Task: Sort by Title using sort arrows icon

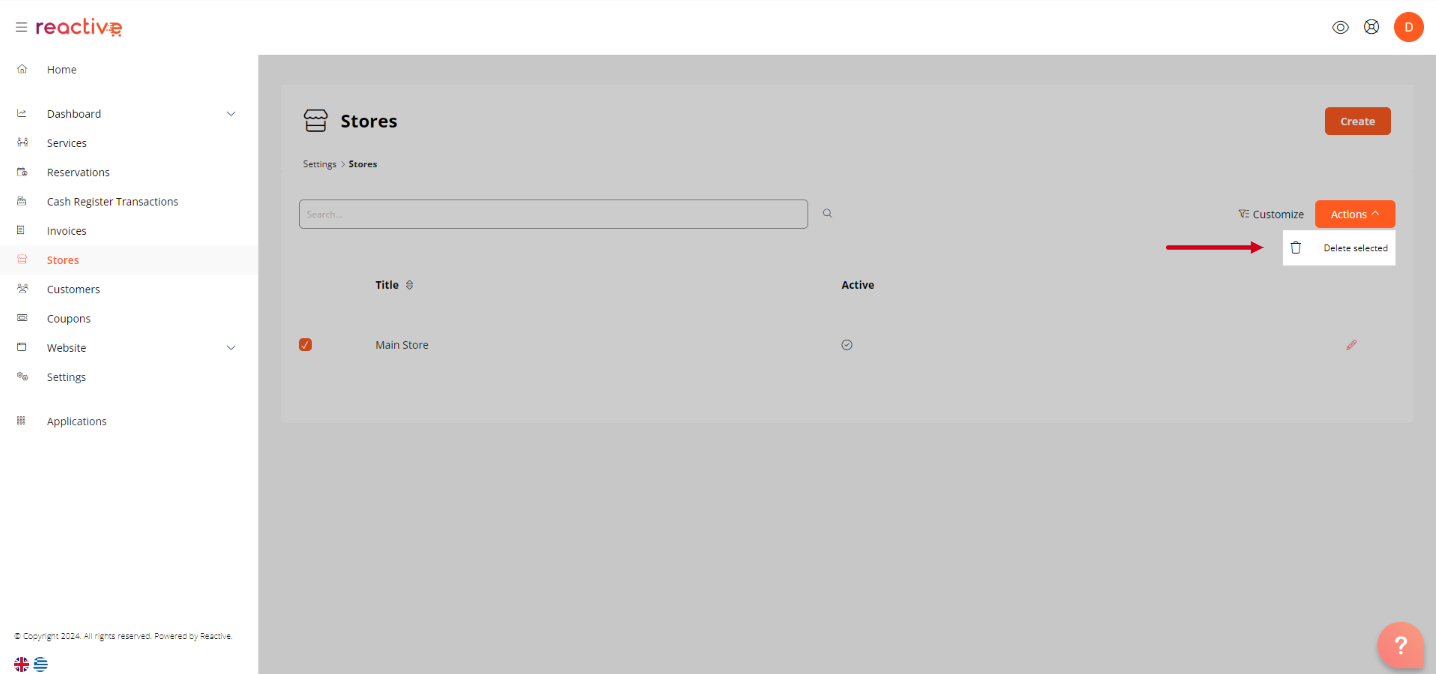Action: pyautogui.click(x=409, y=285)
